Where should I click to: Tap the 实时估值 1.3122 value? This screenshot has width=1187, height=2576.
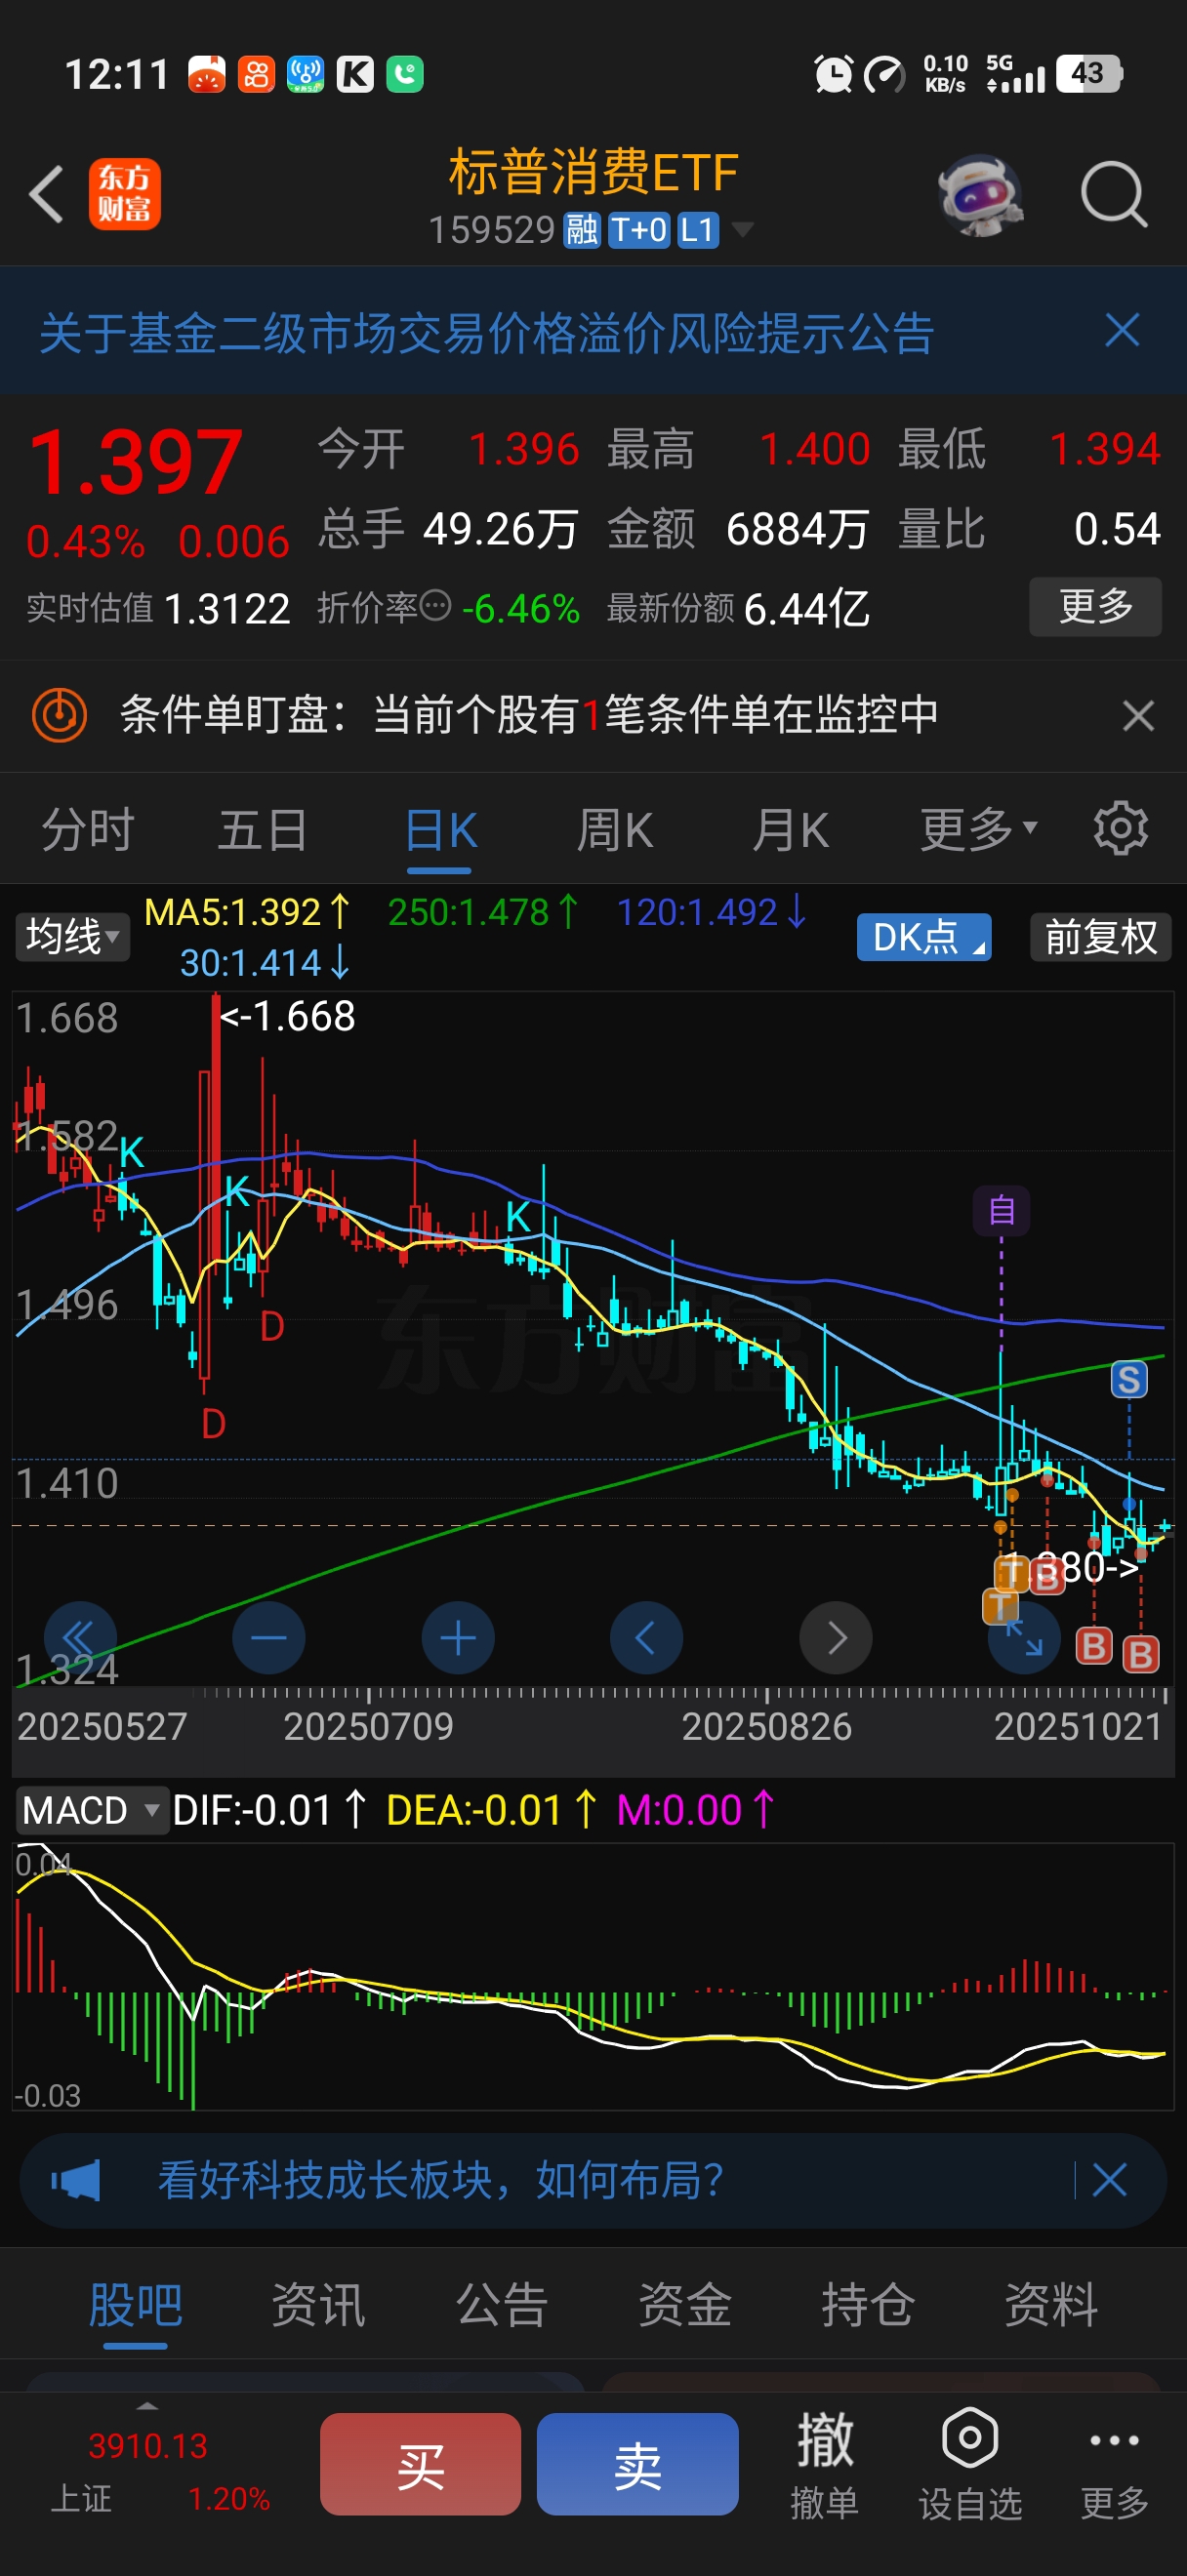[x=227, y=609]
